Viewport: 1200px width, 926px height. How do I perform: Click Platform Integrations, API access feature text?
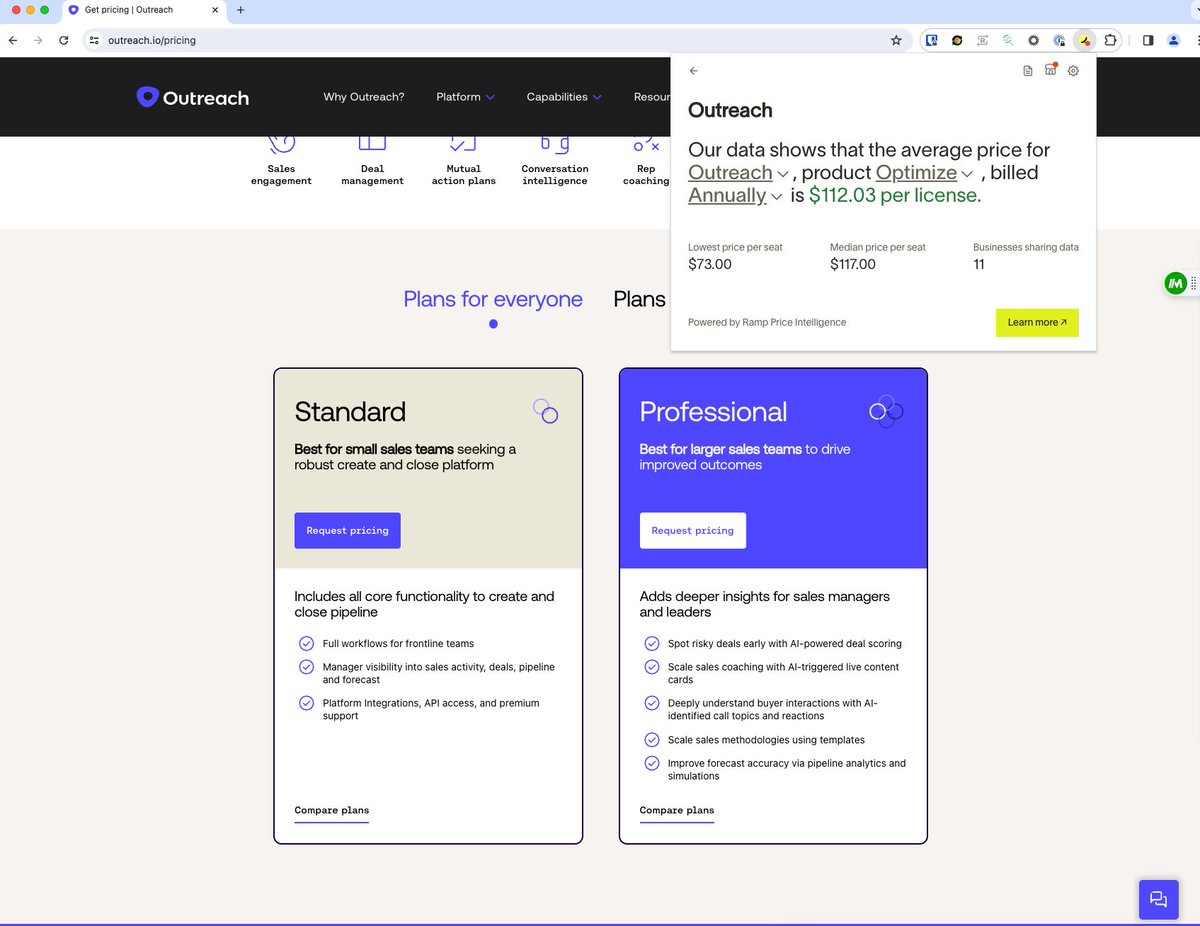point(431,709)
